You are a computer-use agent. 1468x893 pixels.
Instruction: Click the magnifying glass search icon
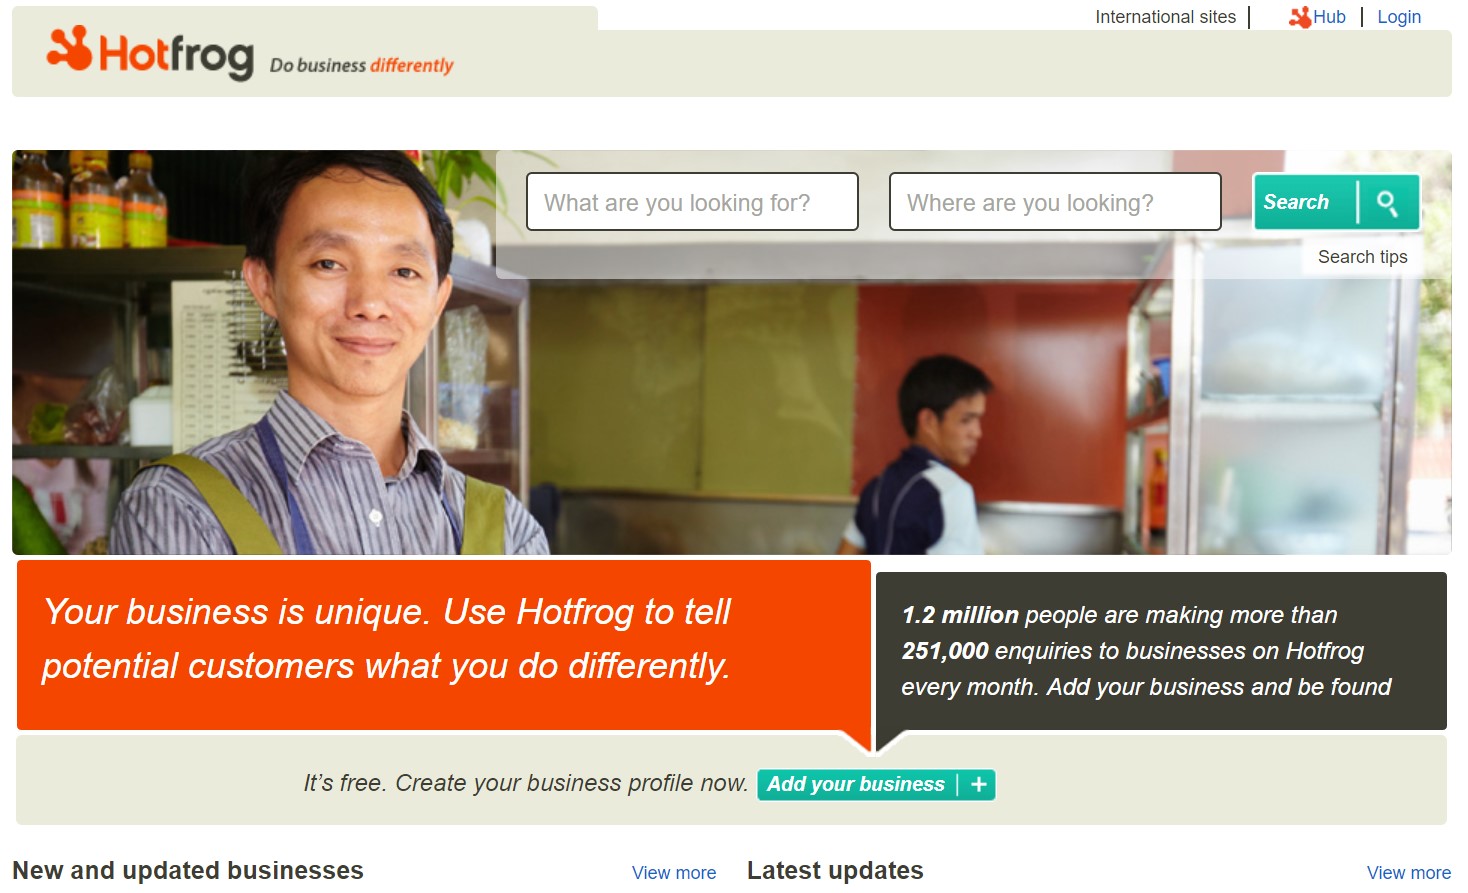coord(1387,203)
